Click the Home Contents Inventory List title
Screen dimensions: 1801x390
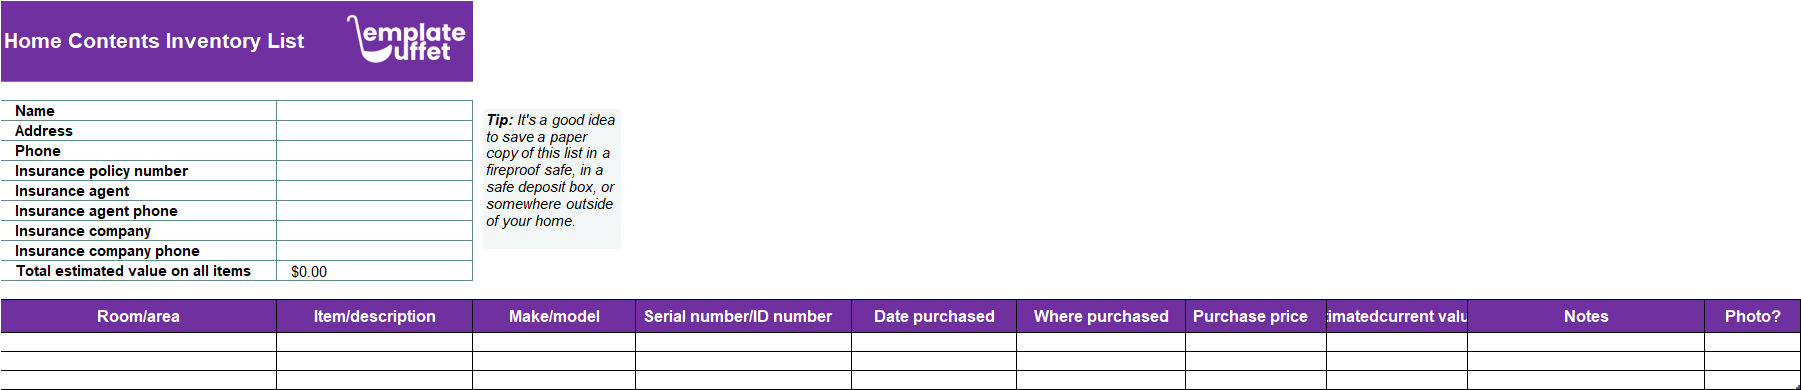click(154, 41)
